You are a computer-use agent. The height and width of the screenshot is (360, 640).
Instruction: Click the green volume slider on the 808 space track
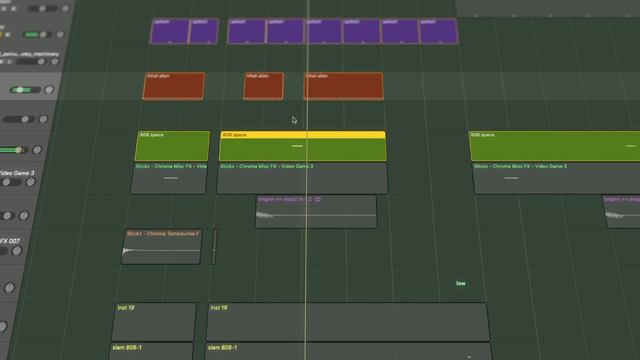point(13,150)
